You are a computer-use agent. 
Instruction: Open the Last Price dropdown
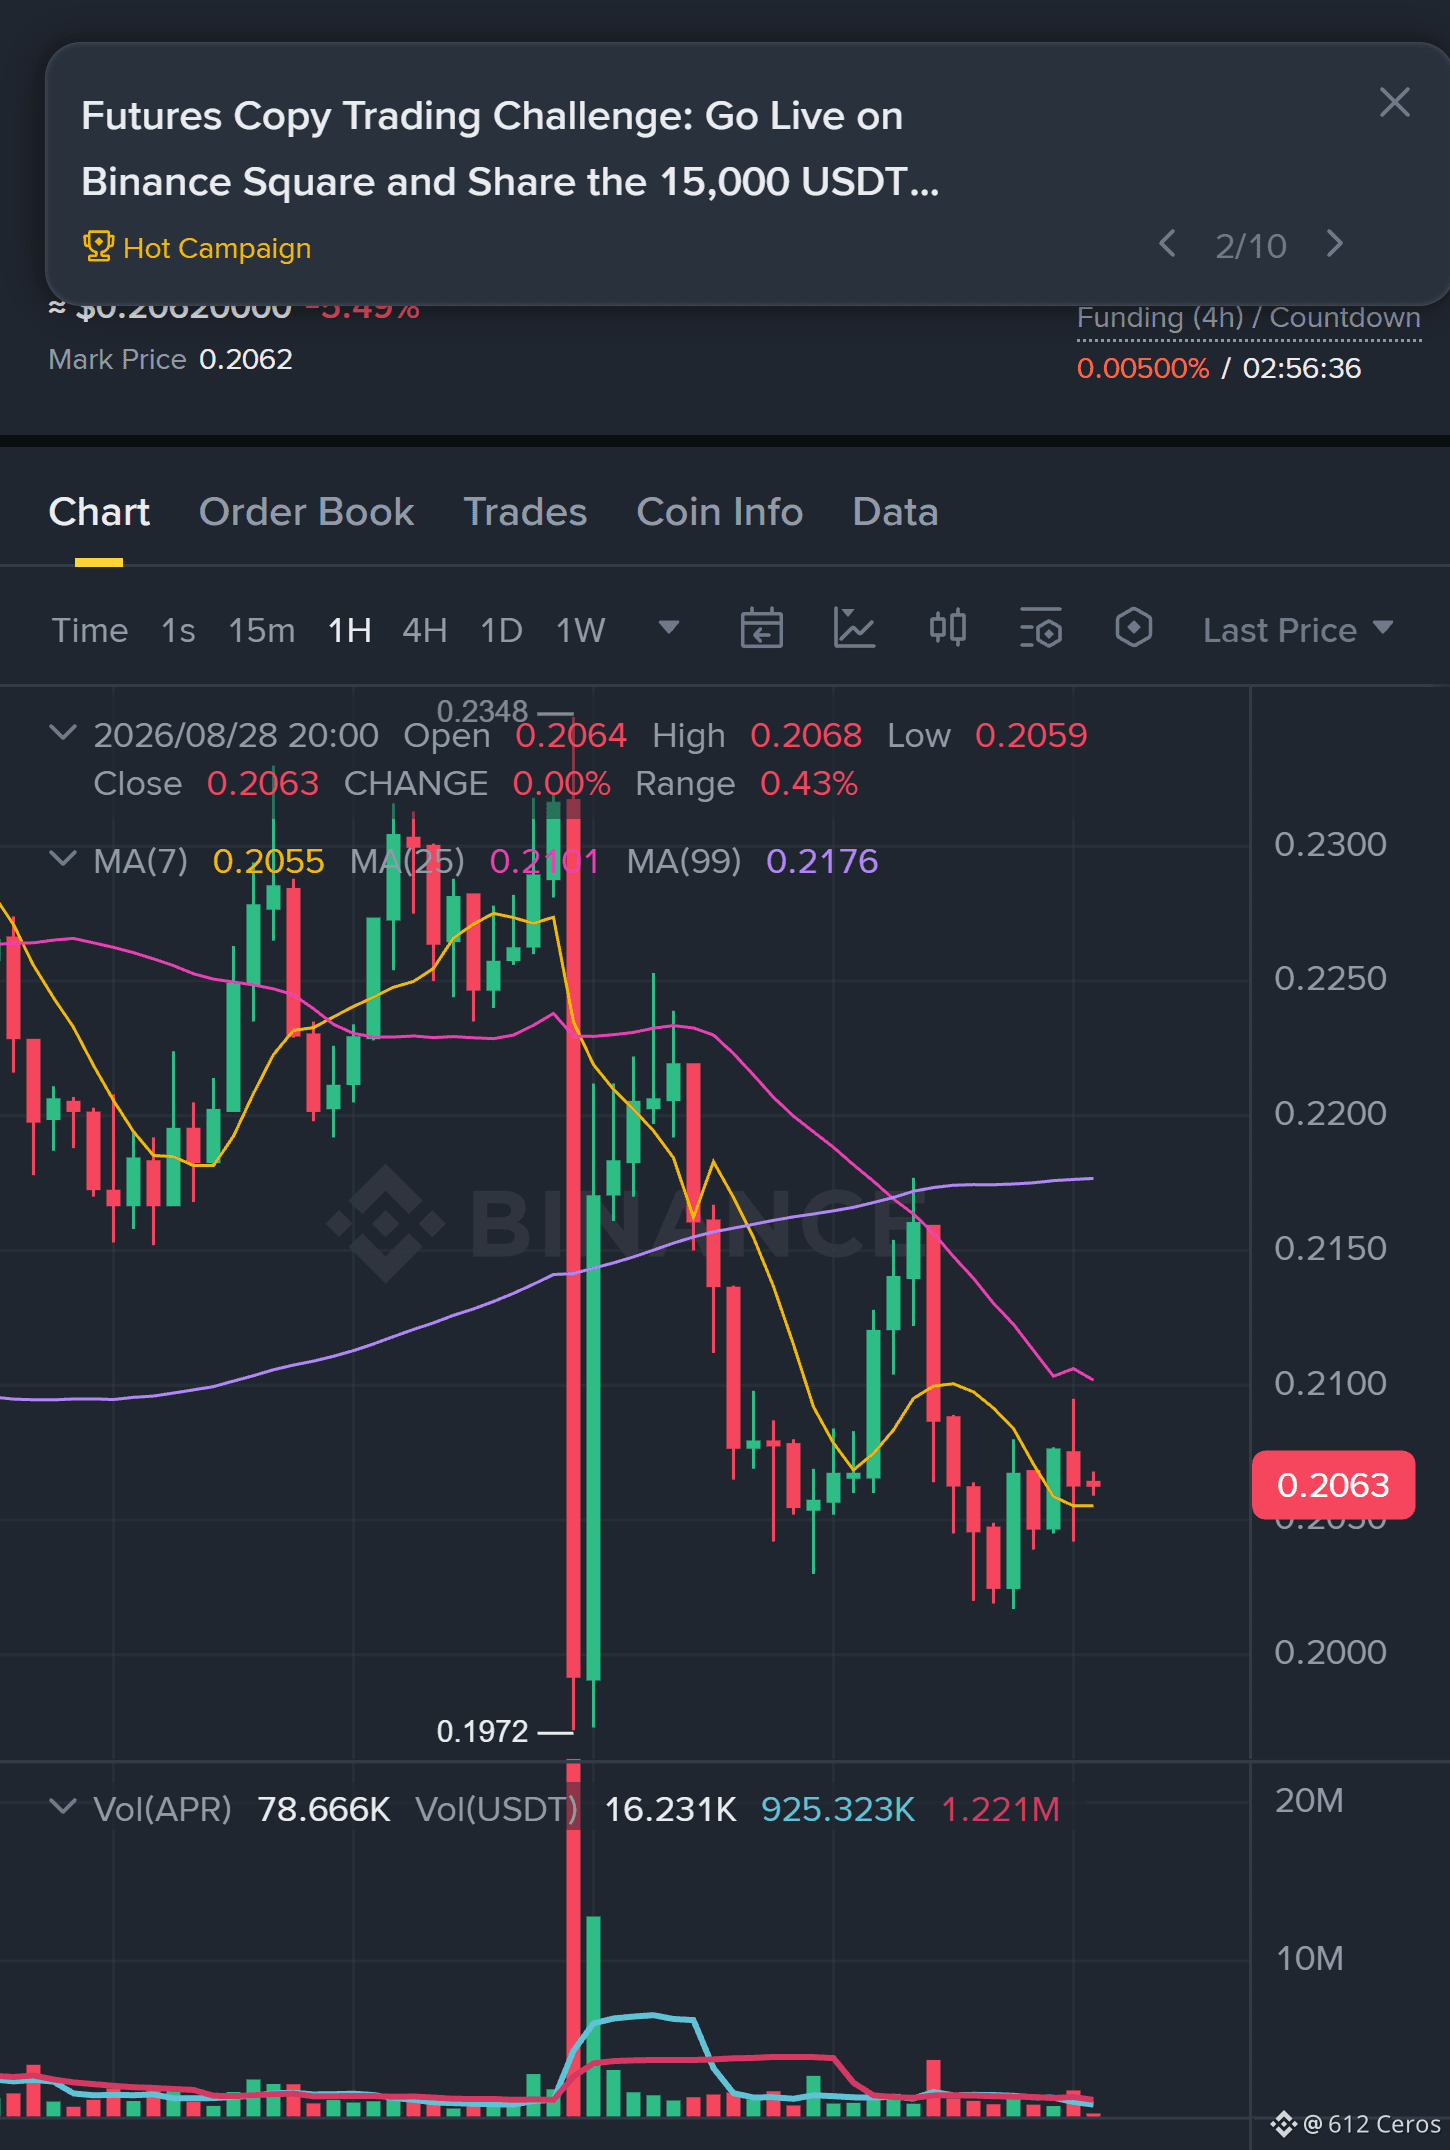1298,630
